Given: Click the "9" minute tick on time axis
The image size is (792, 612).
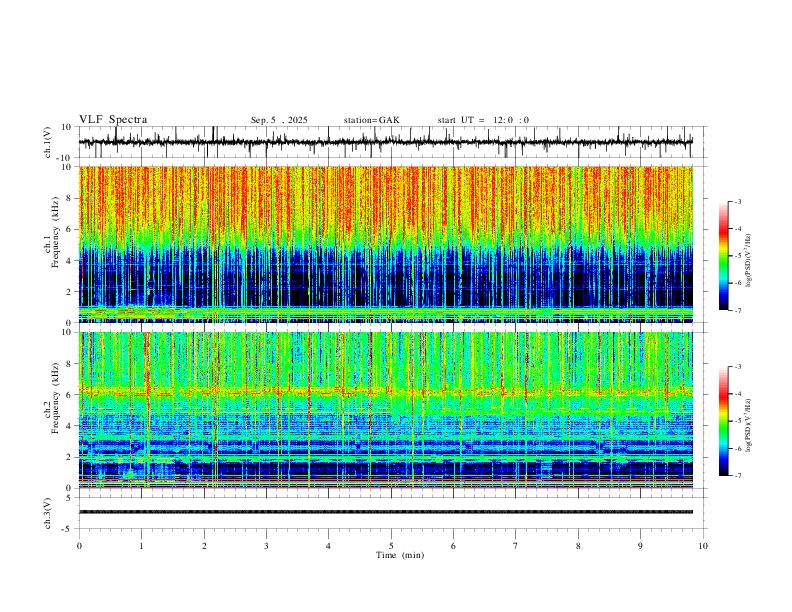Looking at the screenshot, I should tap(640, 546).
